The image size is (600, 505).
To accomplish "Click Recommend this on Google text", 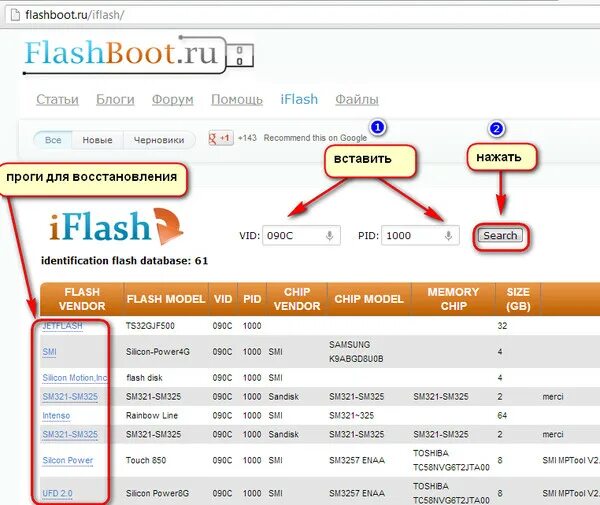I will pos(315,138).
